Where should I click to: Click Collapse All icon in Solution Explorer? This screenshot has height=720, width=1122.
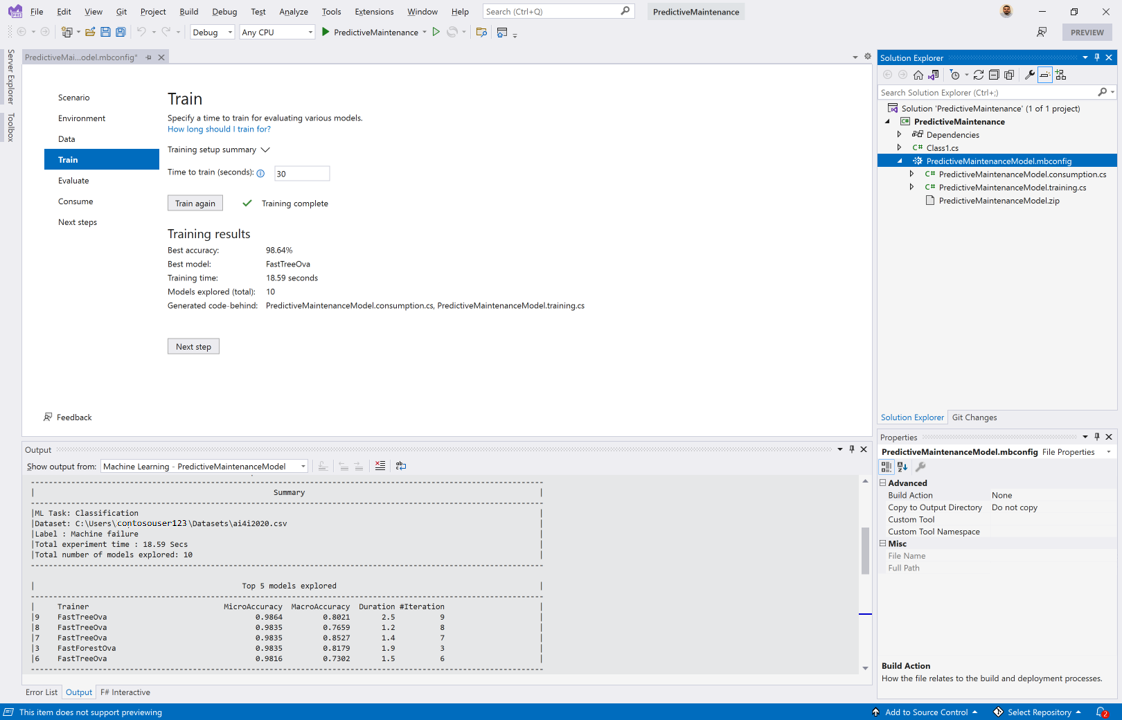(x=994, y=75)
